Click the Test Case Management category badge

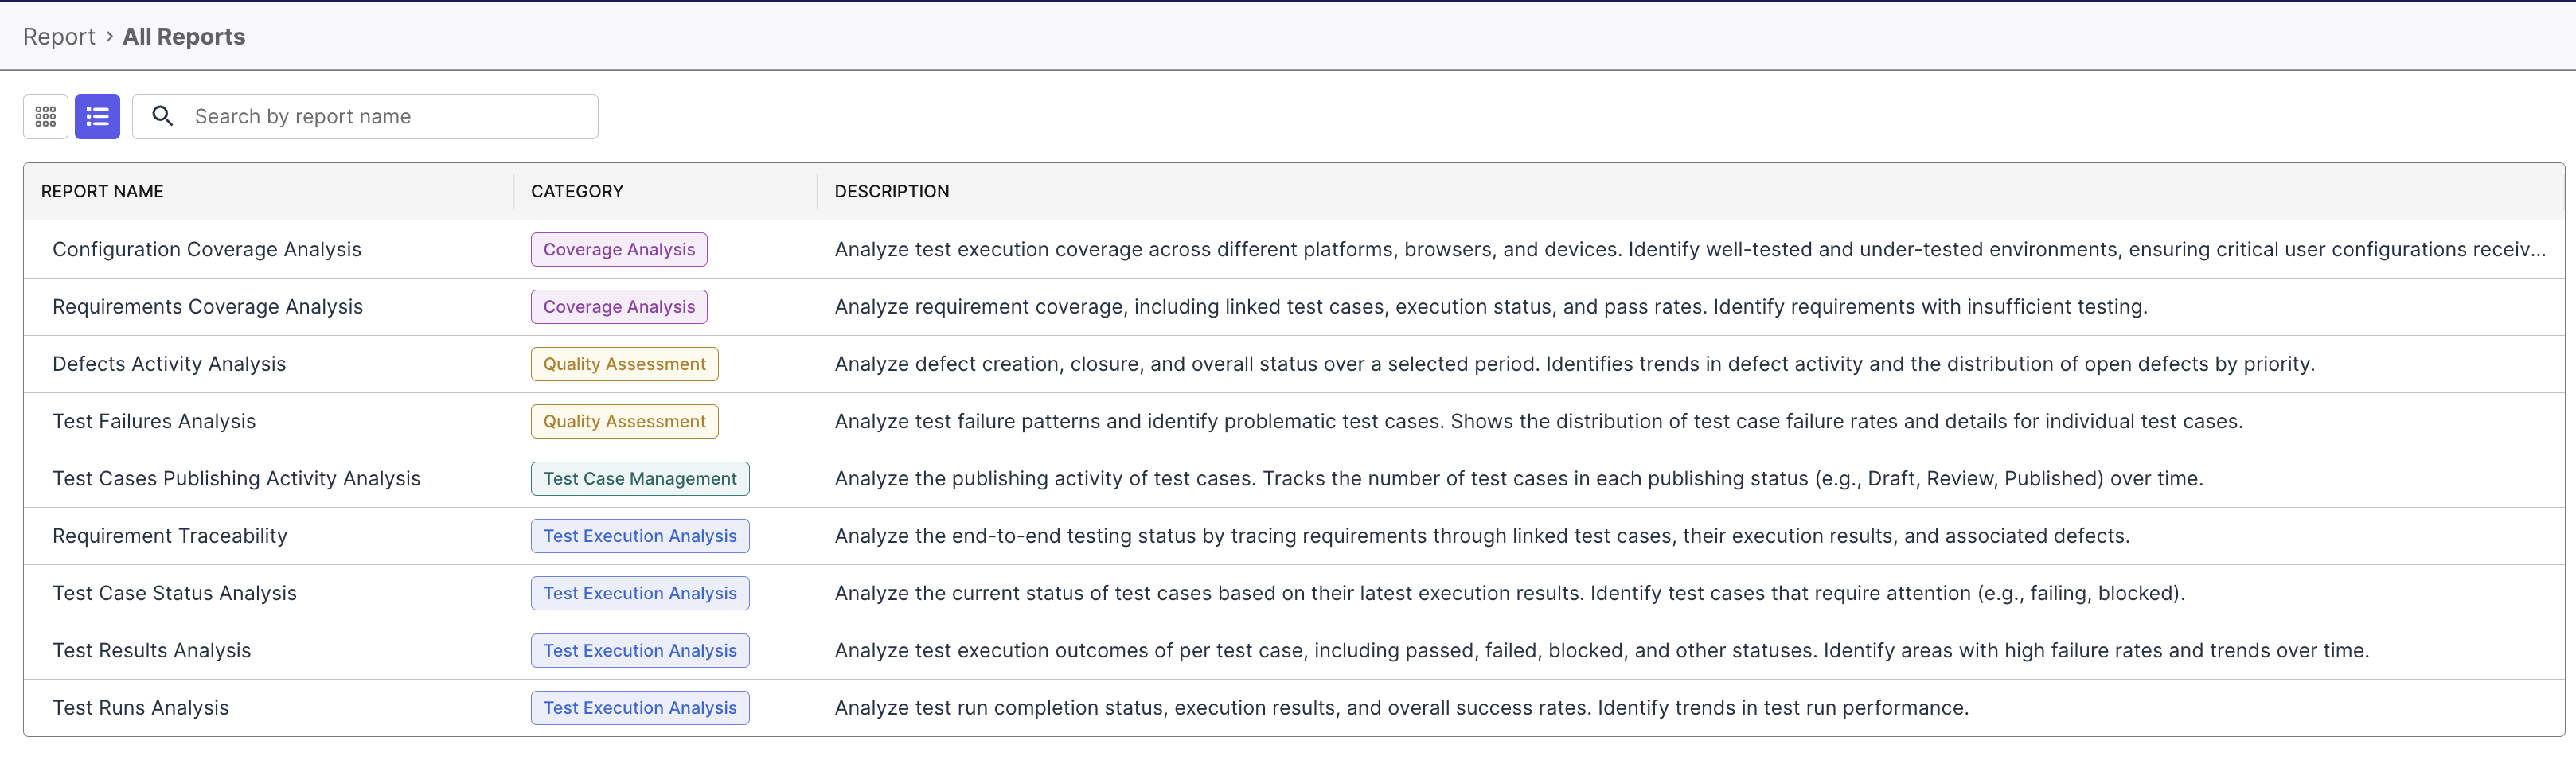tap(639, 478)
